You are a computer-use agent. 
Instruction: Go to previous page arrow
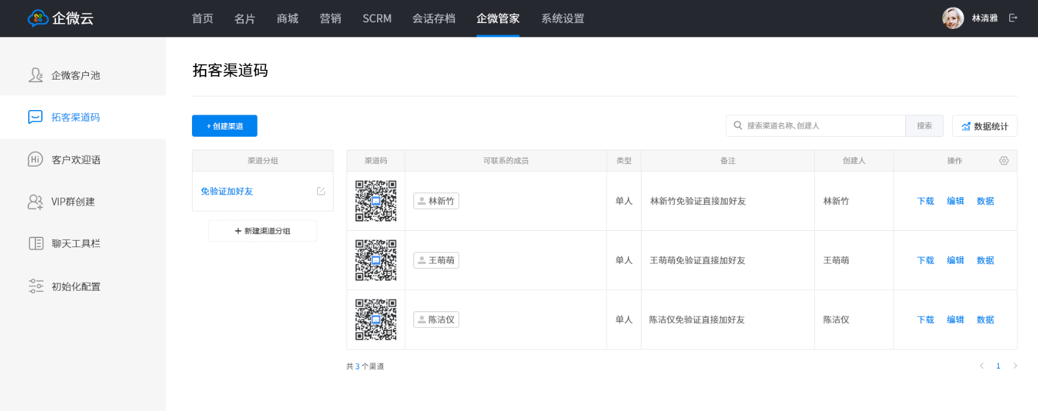tap(981, 365)
